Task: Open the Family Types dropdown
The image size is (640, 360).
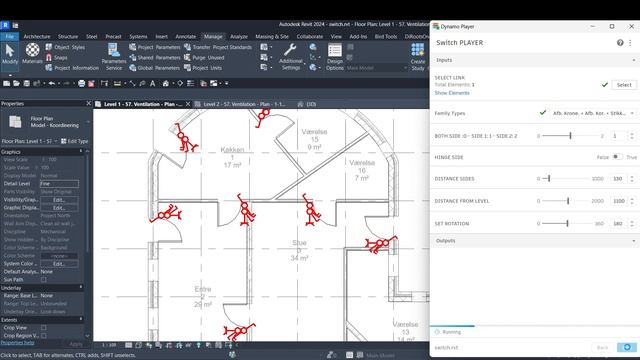Action: 593,113
